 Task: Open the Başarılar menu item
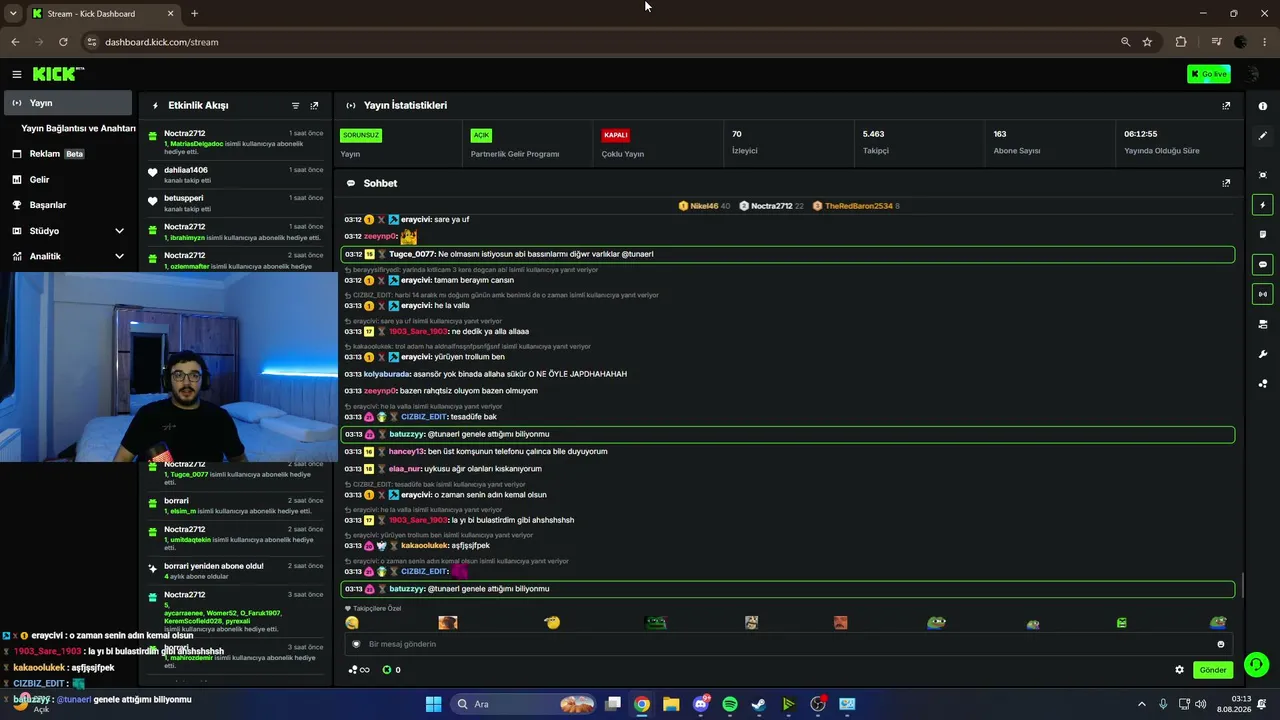click(x=67, y=205)
